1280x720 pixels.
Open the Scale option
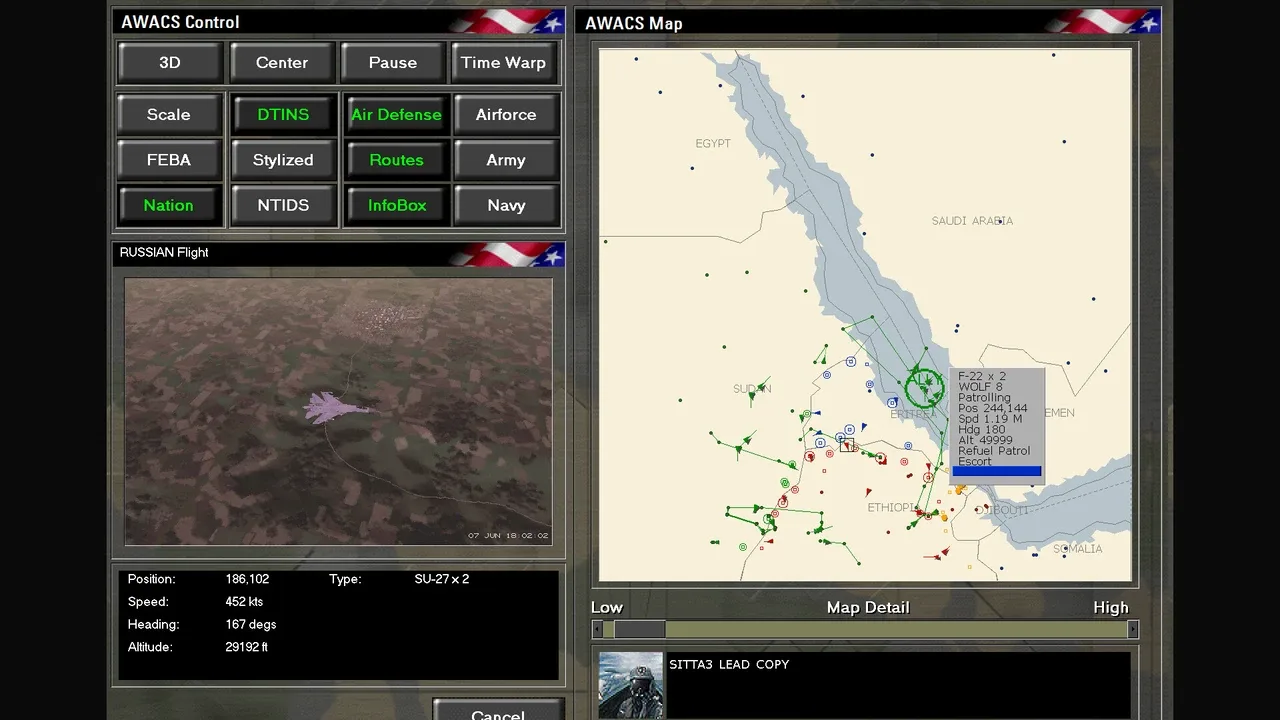(169, 114)
